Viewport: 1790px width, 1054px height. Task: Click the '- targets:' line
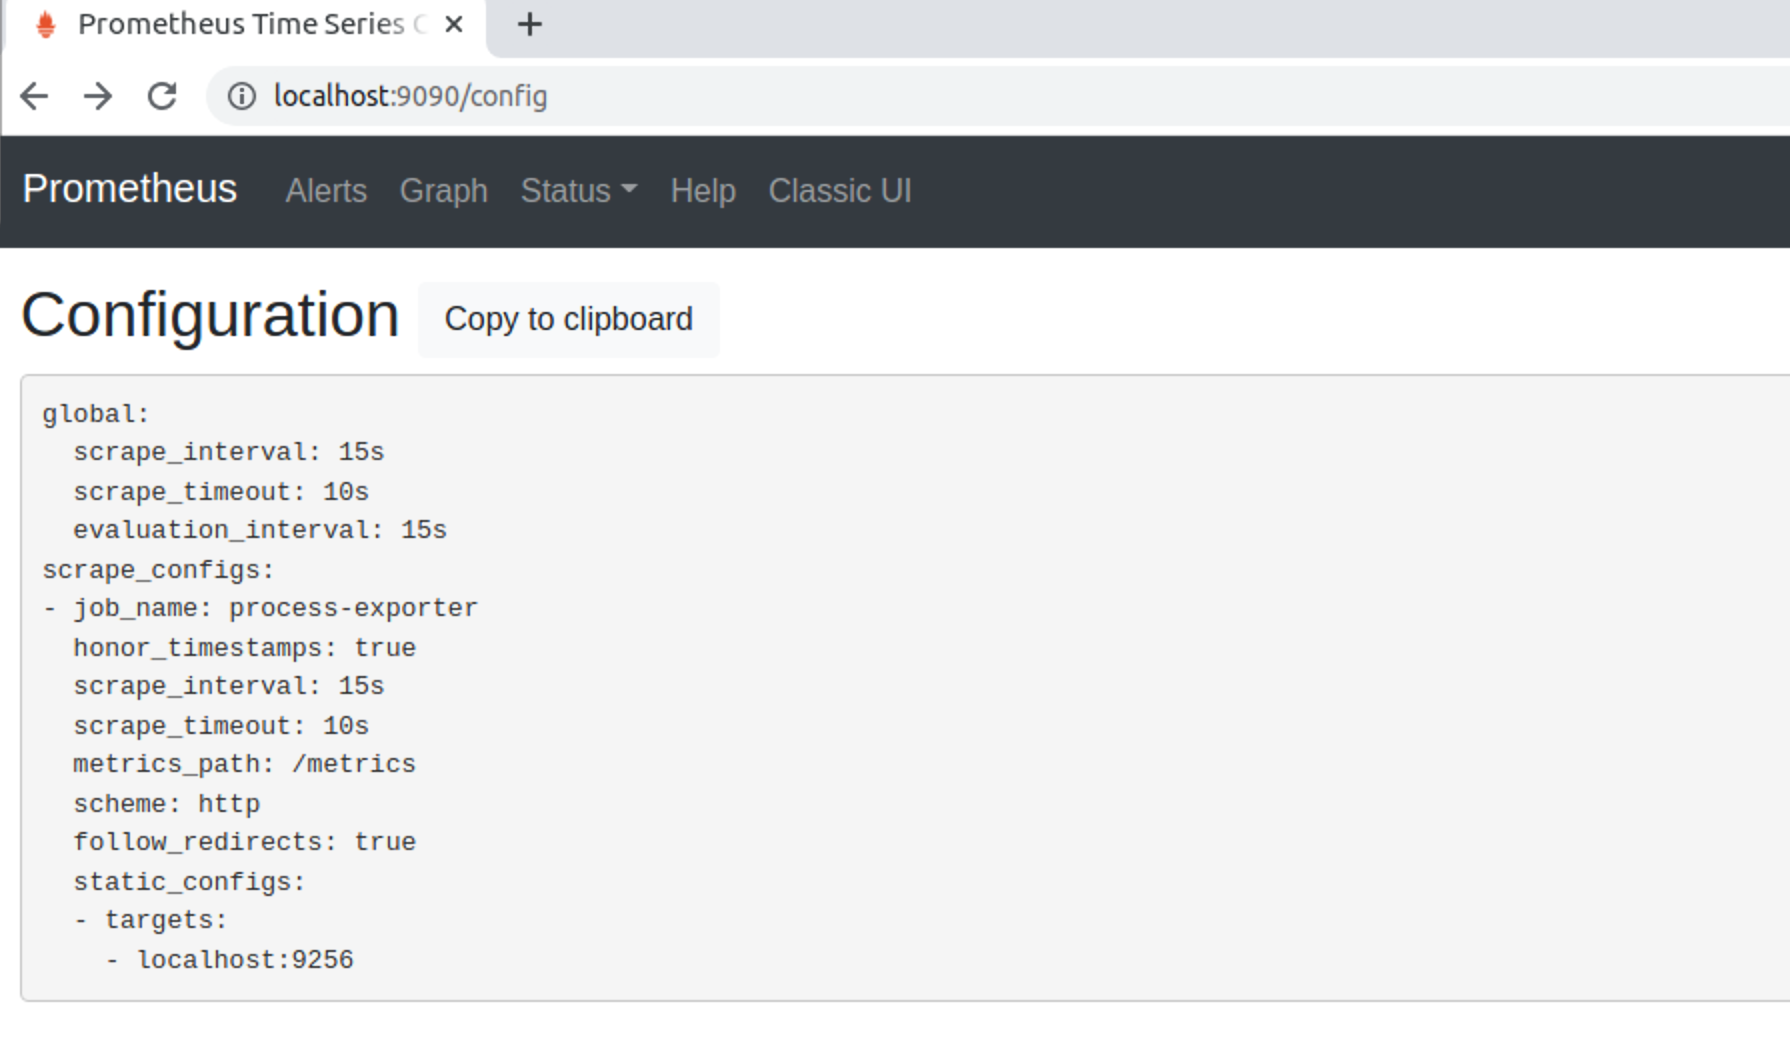click(151, 920)
